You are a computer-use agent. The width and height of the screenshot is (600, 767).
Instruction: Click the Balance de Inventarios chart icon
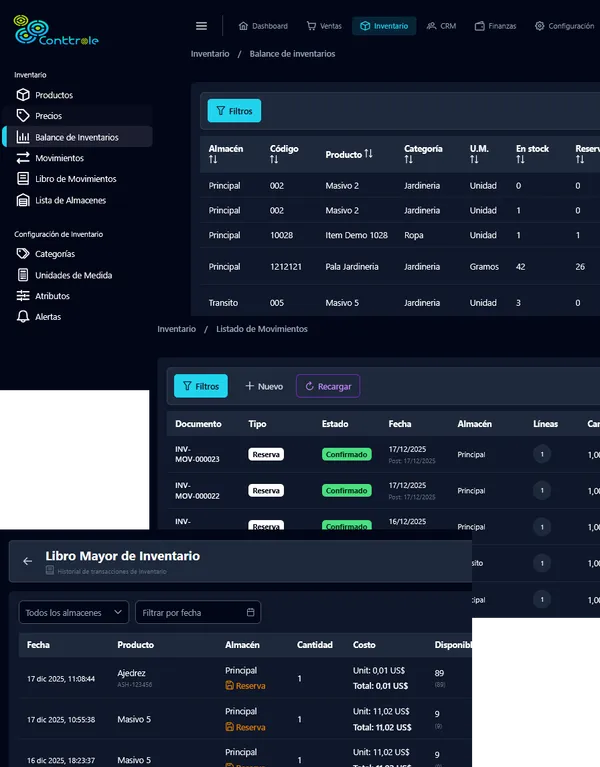point(23,137)
